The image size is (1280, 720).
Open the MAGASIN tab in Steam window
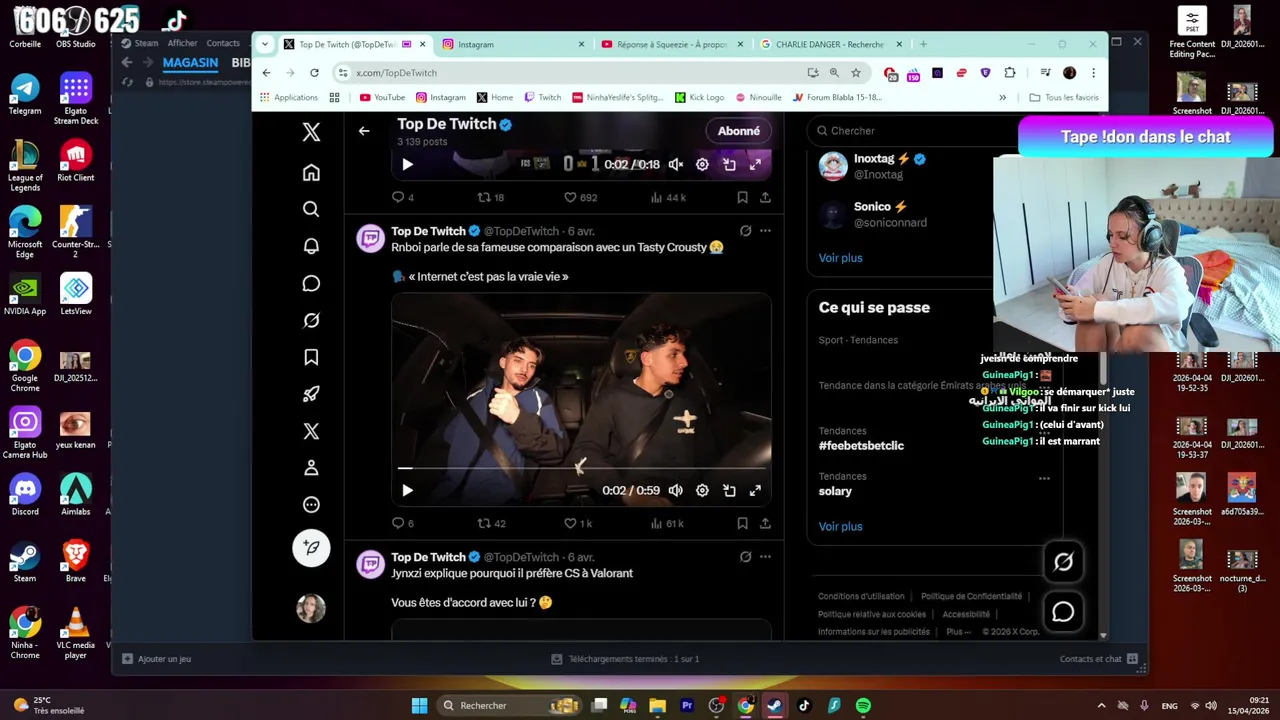click(x=190, y=63)
